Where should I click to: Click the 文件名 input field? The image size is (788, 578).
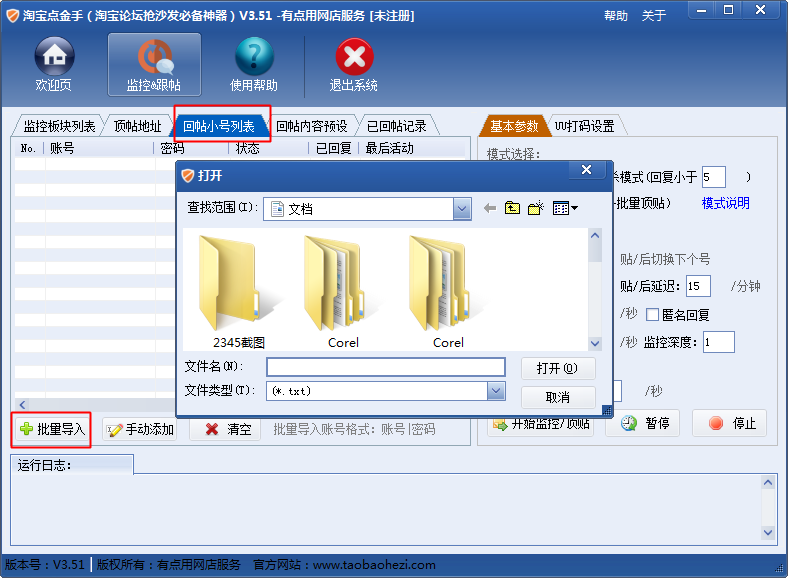[385, 367]
